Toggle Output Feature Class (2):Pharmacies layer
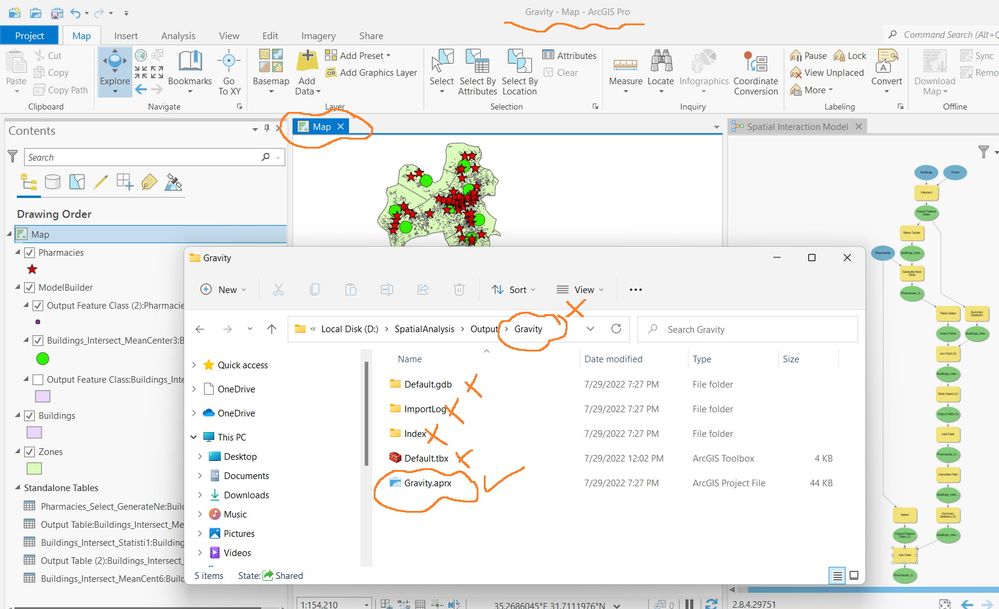Viewport: 999px width, 609px height. pos(38,305)
